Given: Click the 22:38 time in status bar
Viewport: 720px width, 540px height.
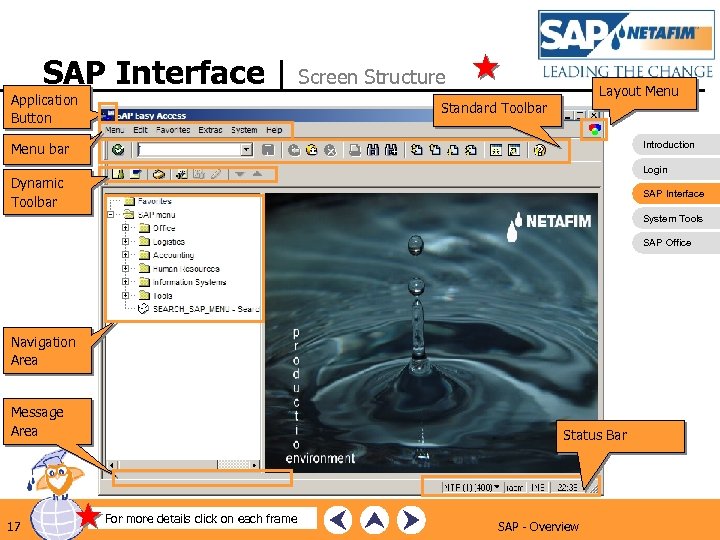Looking at the screenshot, I should point(567,487).
